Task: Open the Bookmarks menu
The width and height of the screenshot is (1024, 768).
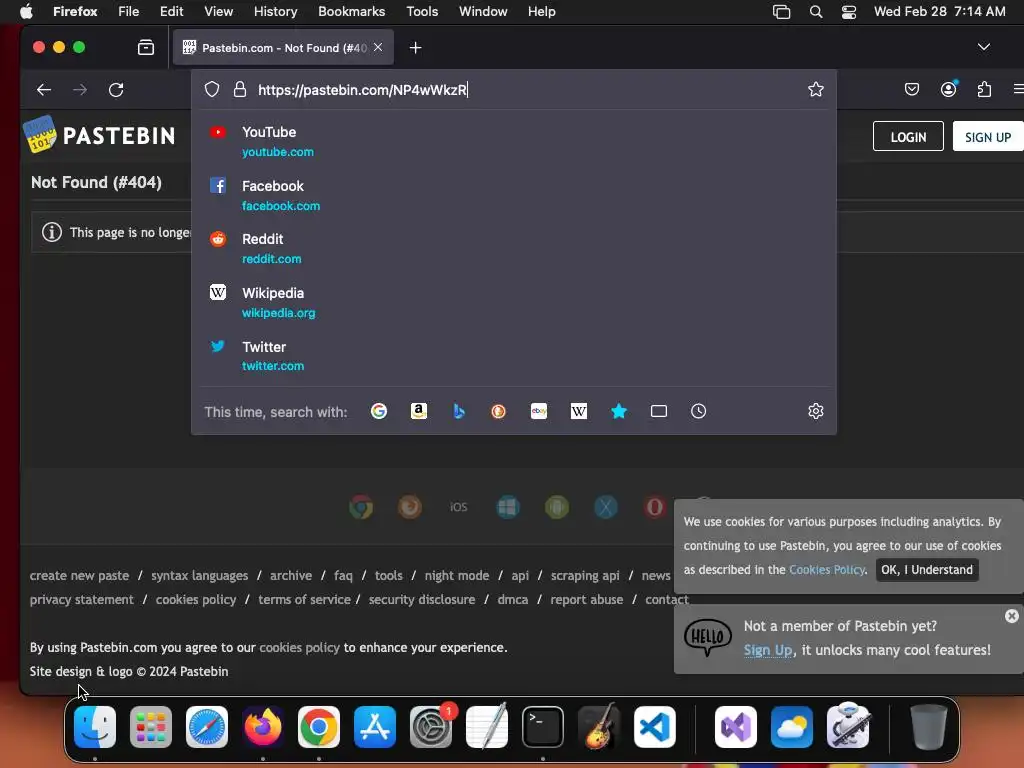Action: [351, 11]
